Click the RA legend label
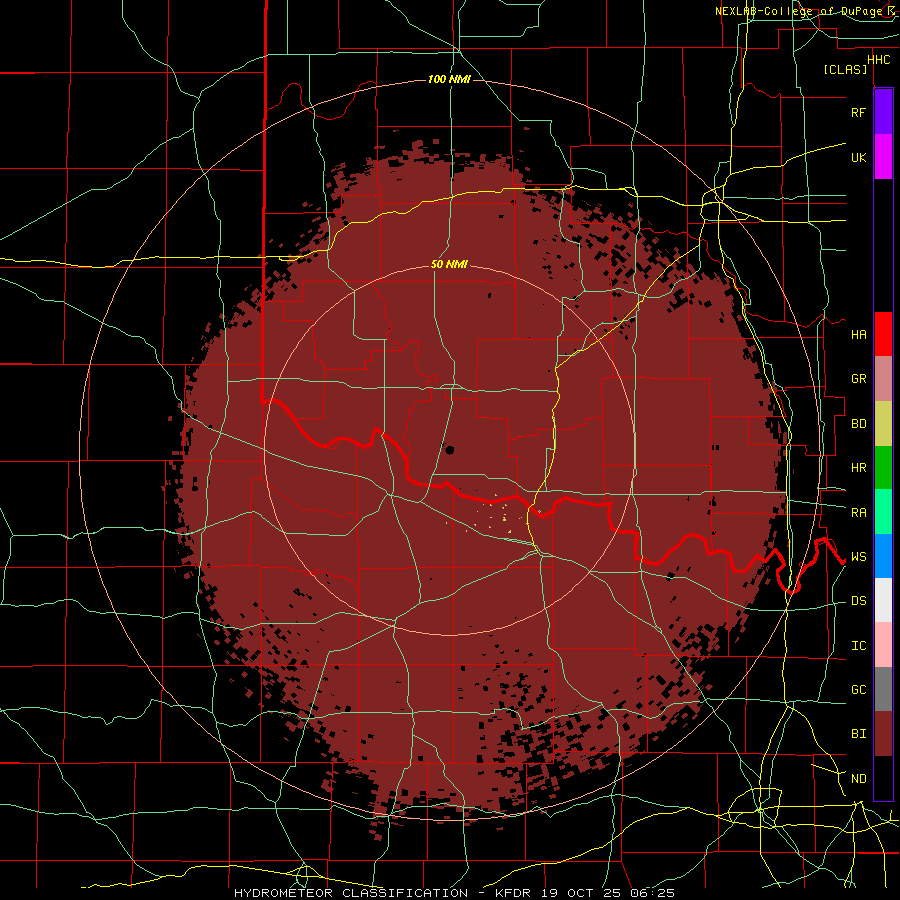Viewport: 900px width, 900px height. [x=858, y=513]
